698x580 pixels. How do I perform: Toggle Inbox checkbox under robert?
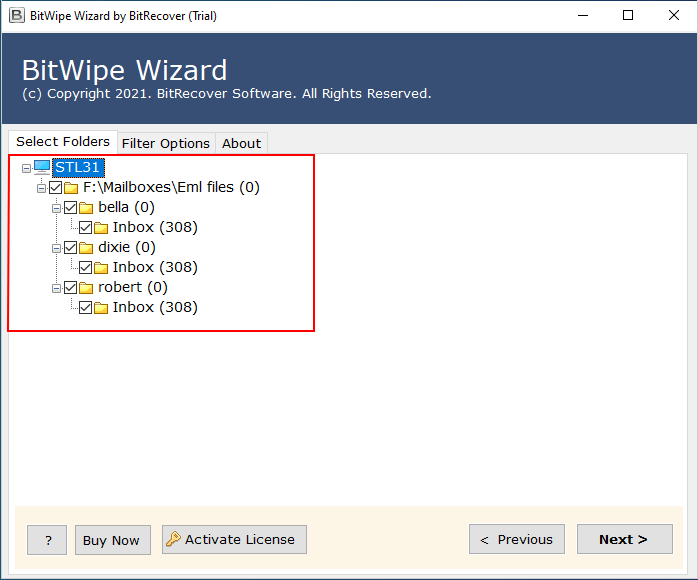pyautogui.click(x=85, y=308)
